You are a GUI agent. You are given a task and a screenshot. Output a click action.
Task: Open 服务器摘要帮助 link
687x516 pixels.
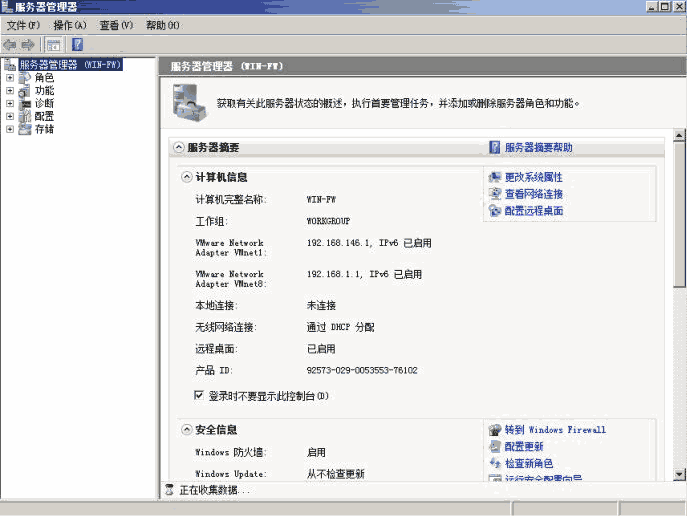(x=538, y=148)
